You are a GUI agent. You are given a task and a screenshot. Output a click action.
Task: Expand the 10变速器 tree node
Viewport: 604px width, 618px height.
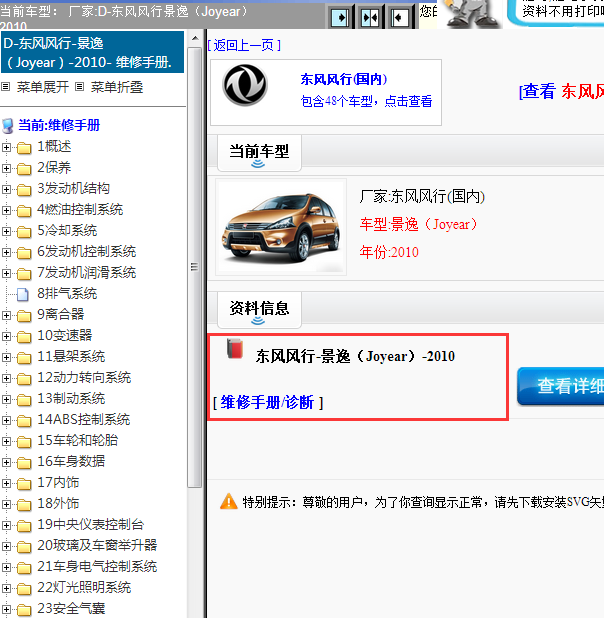[6, 336]
